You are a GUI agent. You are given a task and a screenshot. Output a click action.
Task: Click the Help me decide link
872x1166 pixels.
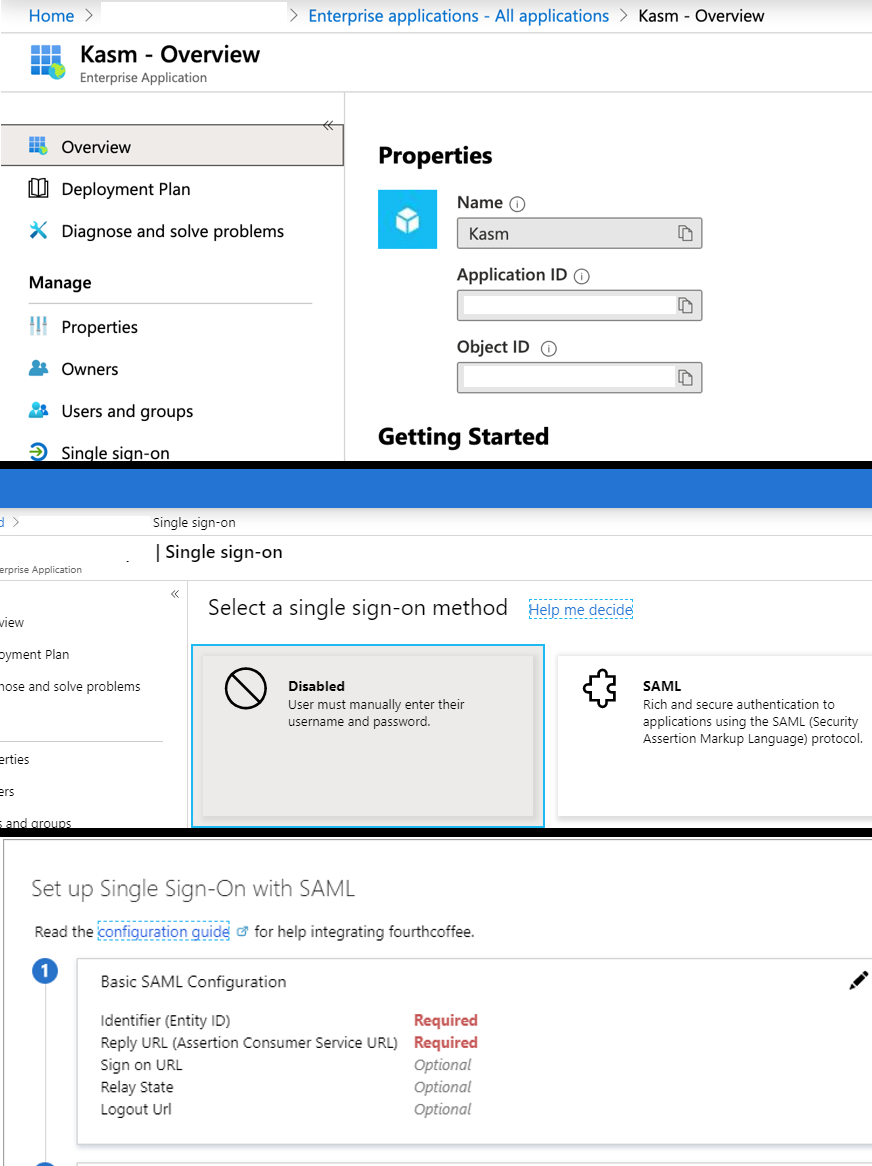pyautogui.click(x=580, y=610)
